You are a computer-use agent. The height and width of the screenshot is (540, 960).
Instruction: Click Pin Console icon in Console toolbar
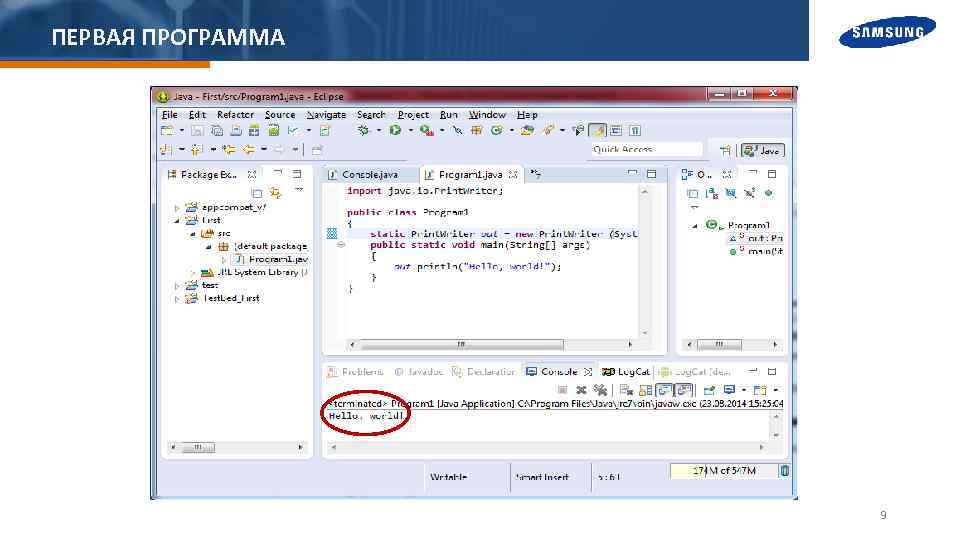(709, 390)
